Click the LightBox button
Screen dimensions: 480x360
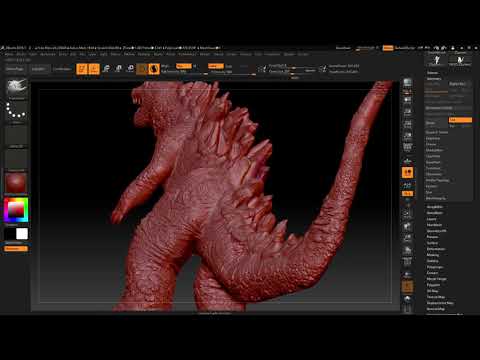tap(38, 69)
